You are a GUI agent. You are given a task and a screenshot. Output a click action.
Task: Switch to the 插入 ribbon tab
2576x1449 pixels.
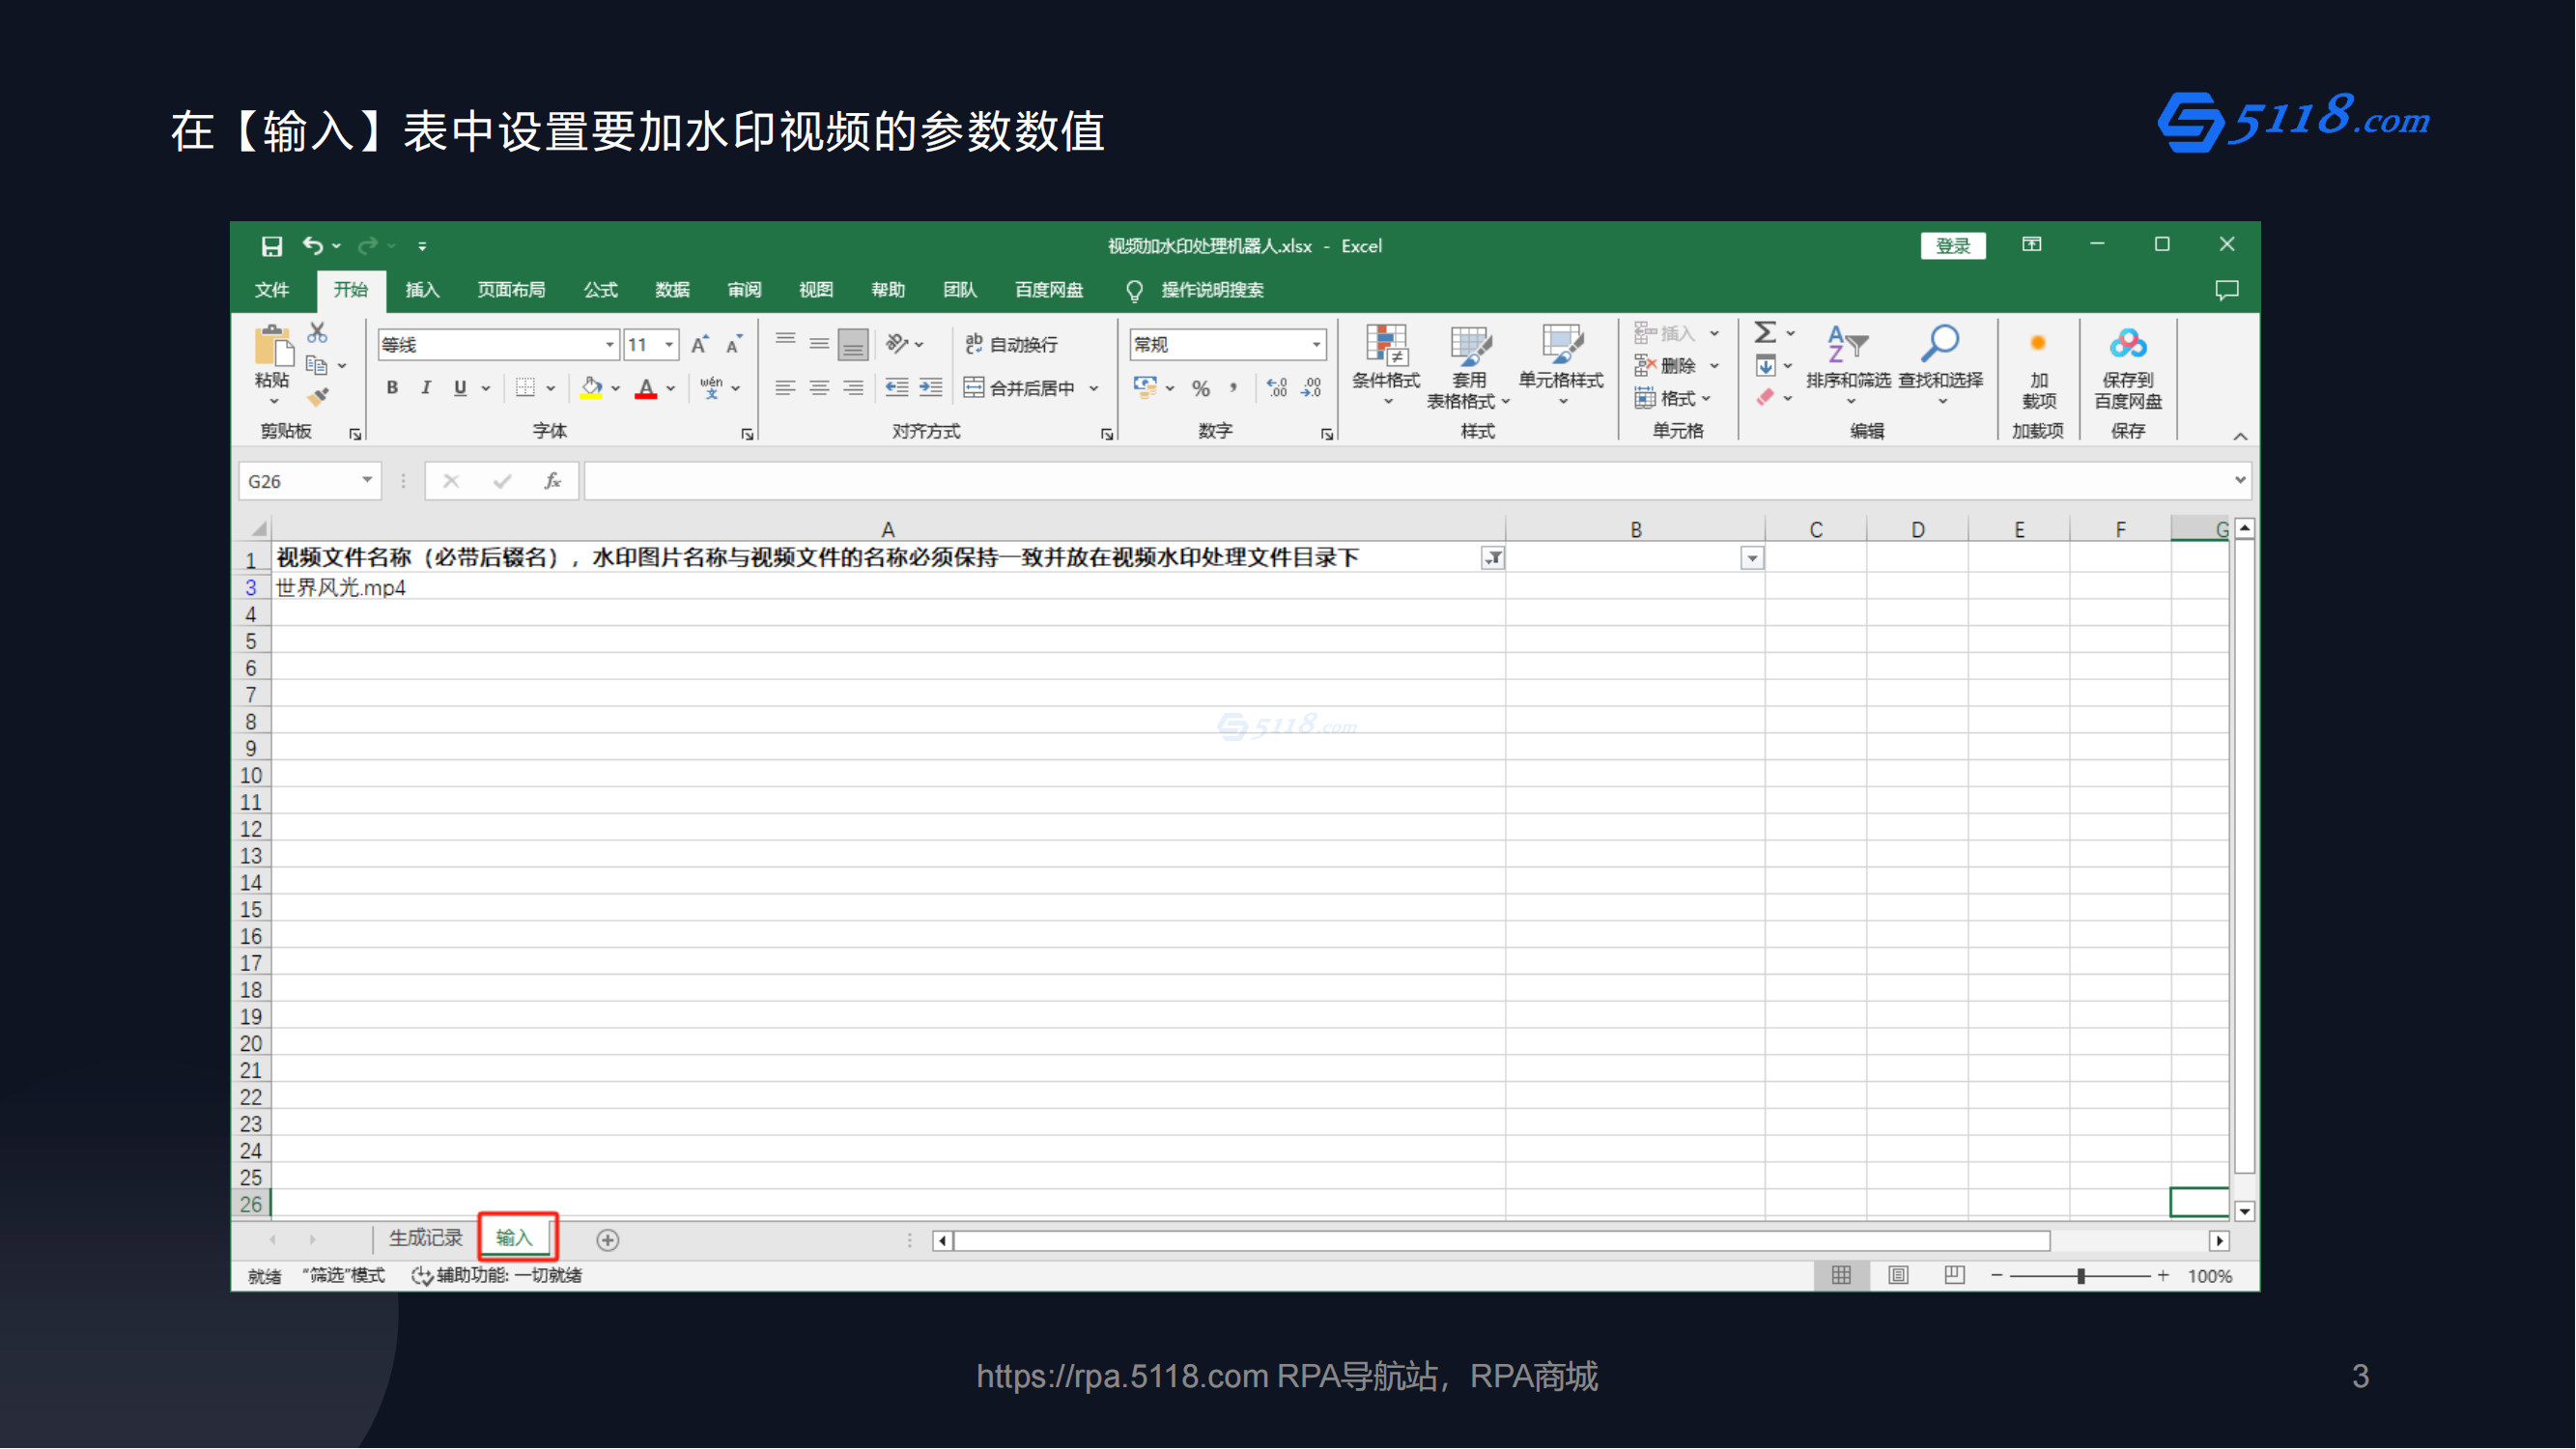(x=422, y=291)
